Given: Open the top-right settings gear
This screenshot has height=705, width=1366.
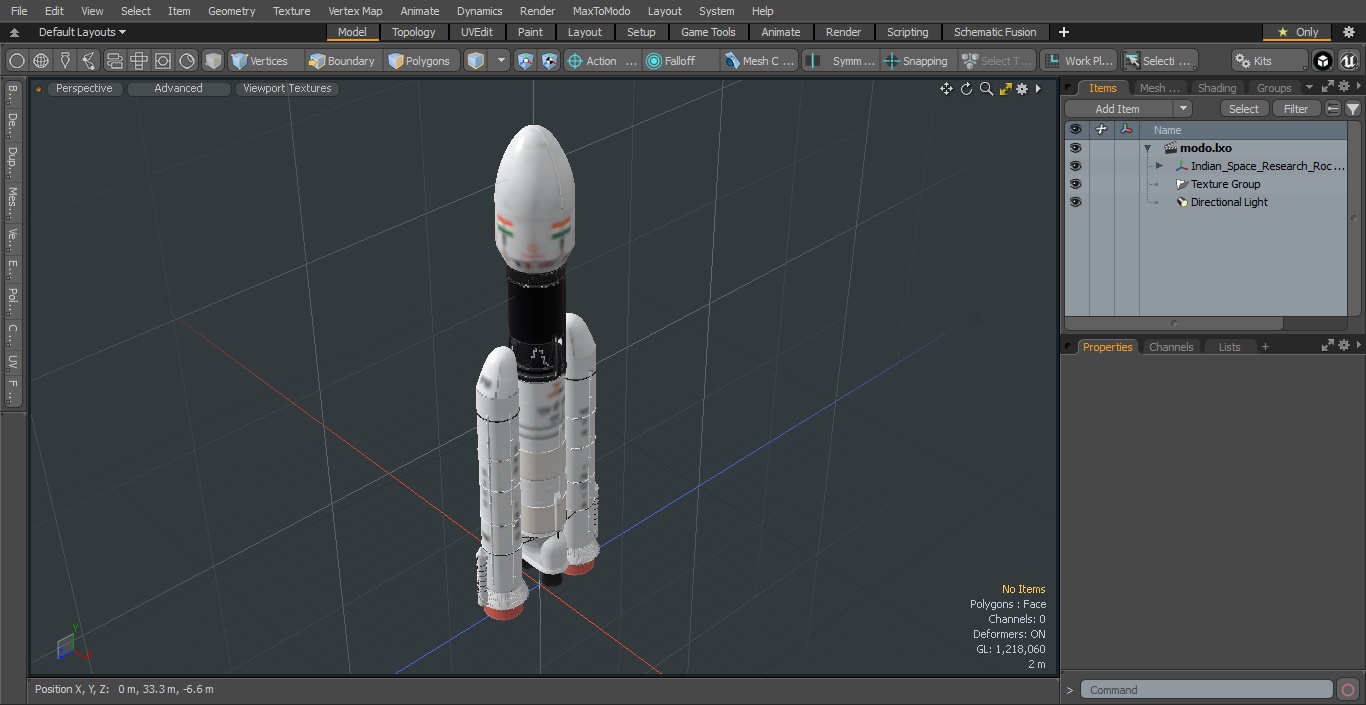Looking at the screenshot, I should click(x=1349, y=32).
